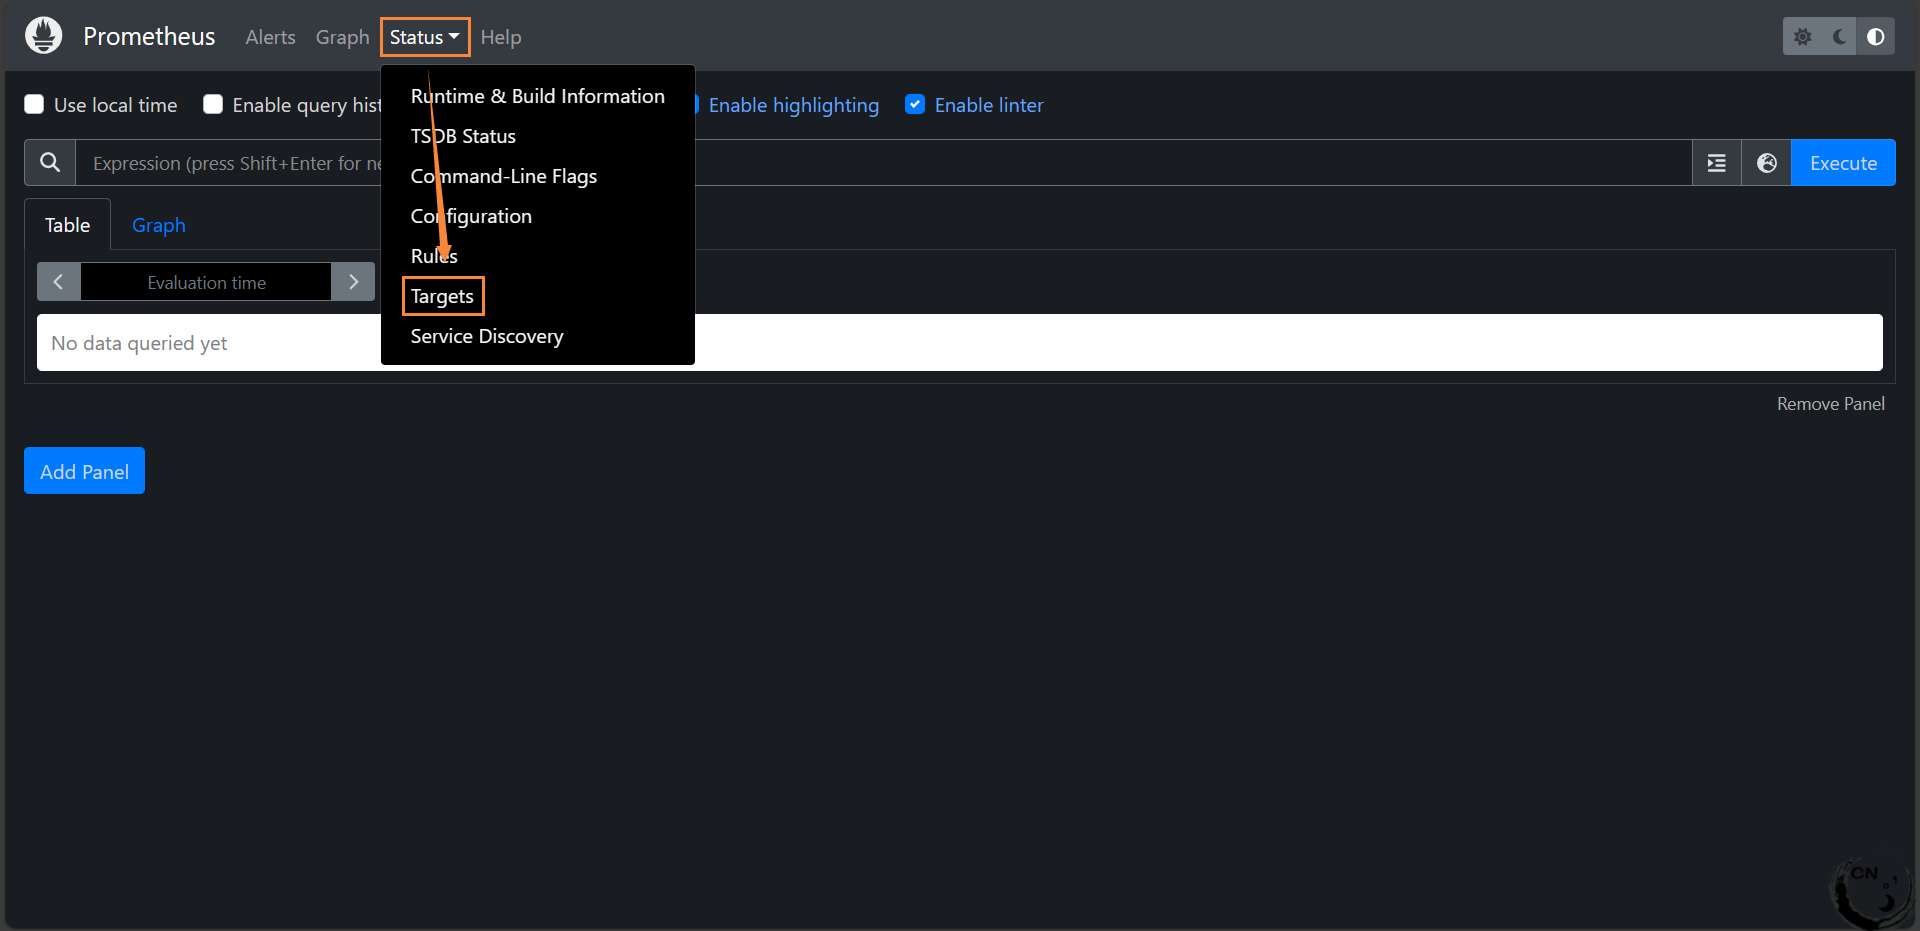Go to Alerts page
Viewport: 1920px width, 931px height.
coord(270,37)
